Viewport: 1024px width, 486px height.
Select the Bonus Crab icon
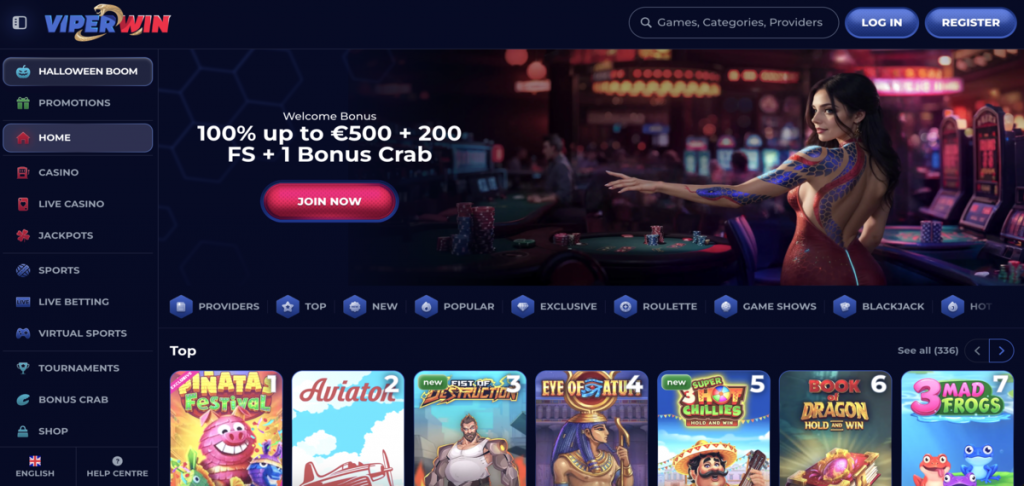[x=24, y=399]
